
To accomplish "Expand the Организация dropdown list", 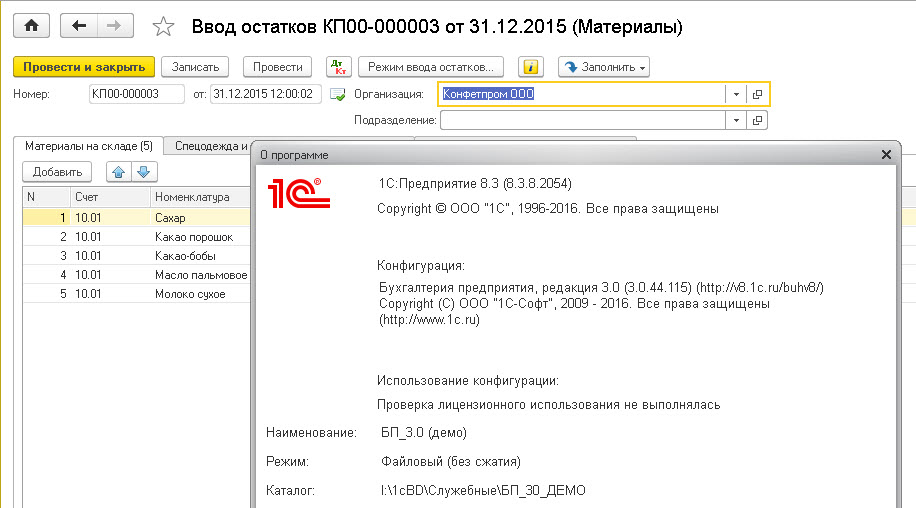I will [x=736, y=94].
